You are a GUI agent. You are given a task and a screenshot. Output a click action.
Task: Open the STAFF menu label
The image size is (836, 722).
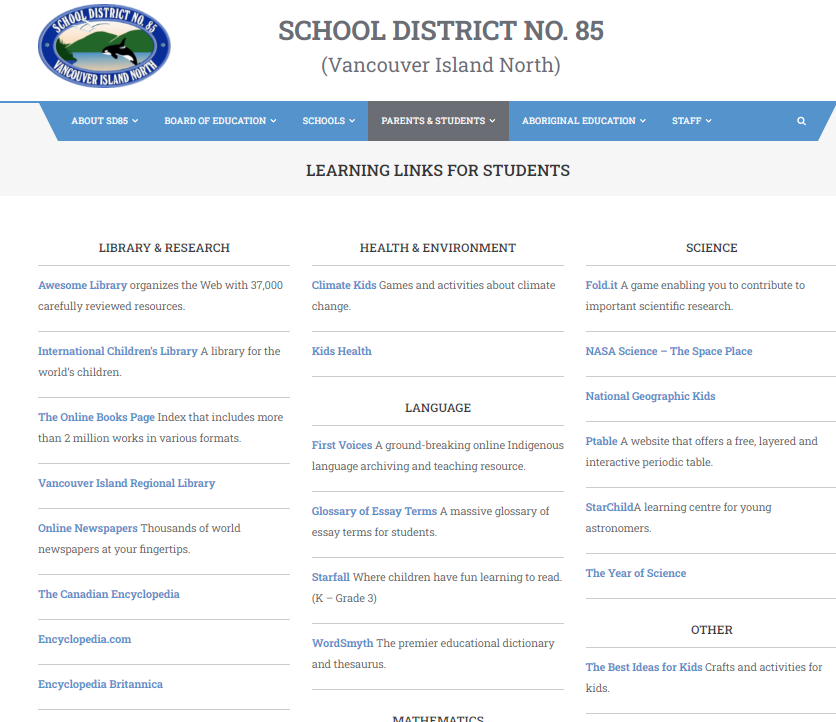[x=686, y=121]
